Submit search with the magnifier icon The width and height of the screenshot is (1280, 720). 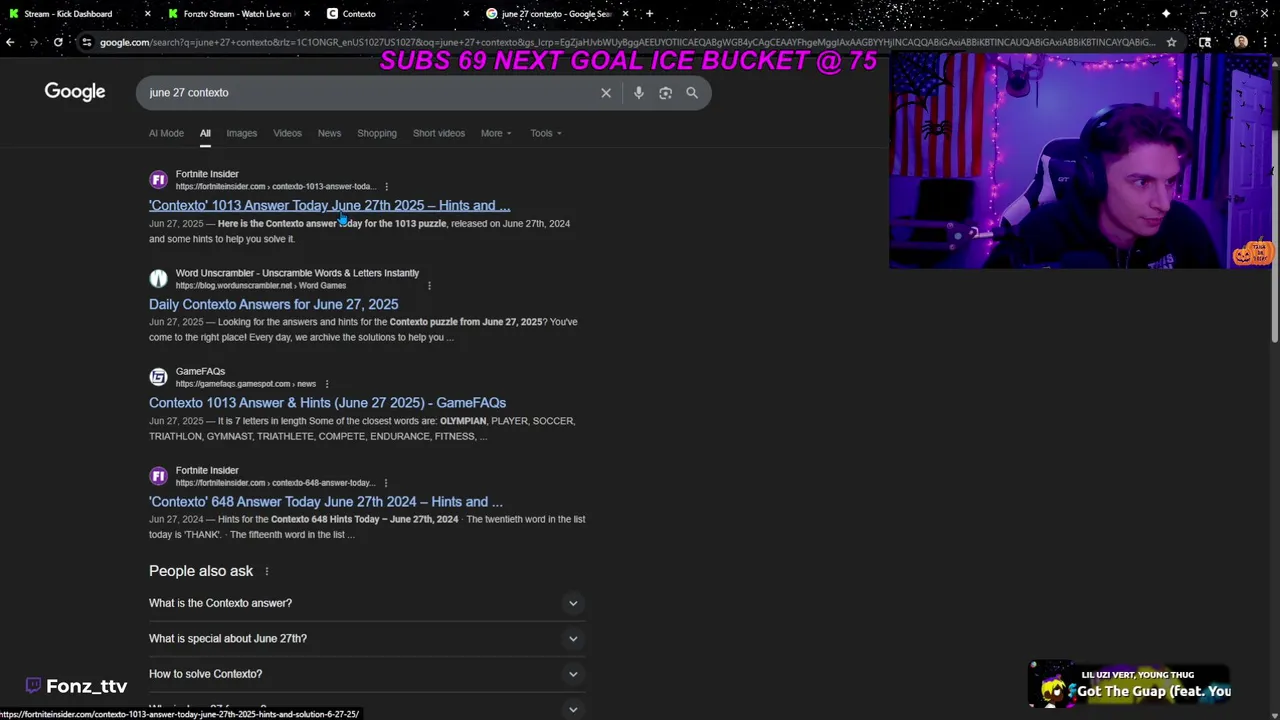click(692, 93)
